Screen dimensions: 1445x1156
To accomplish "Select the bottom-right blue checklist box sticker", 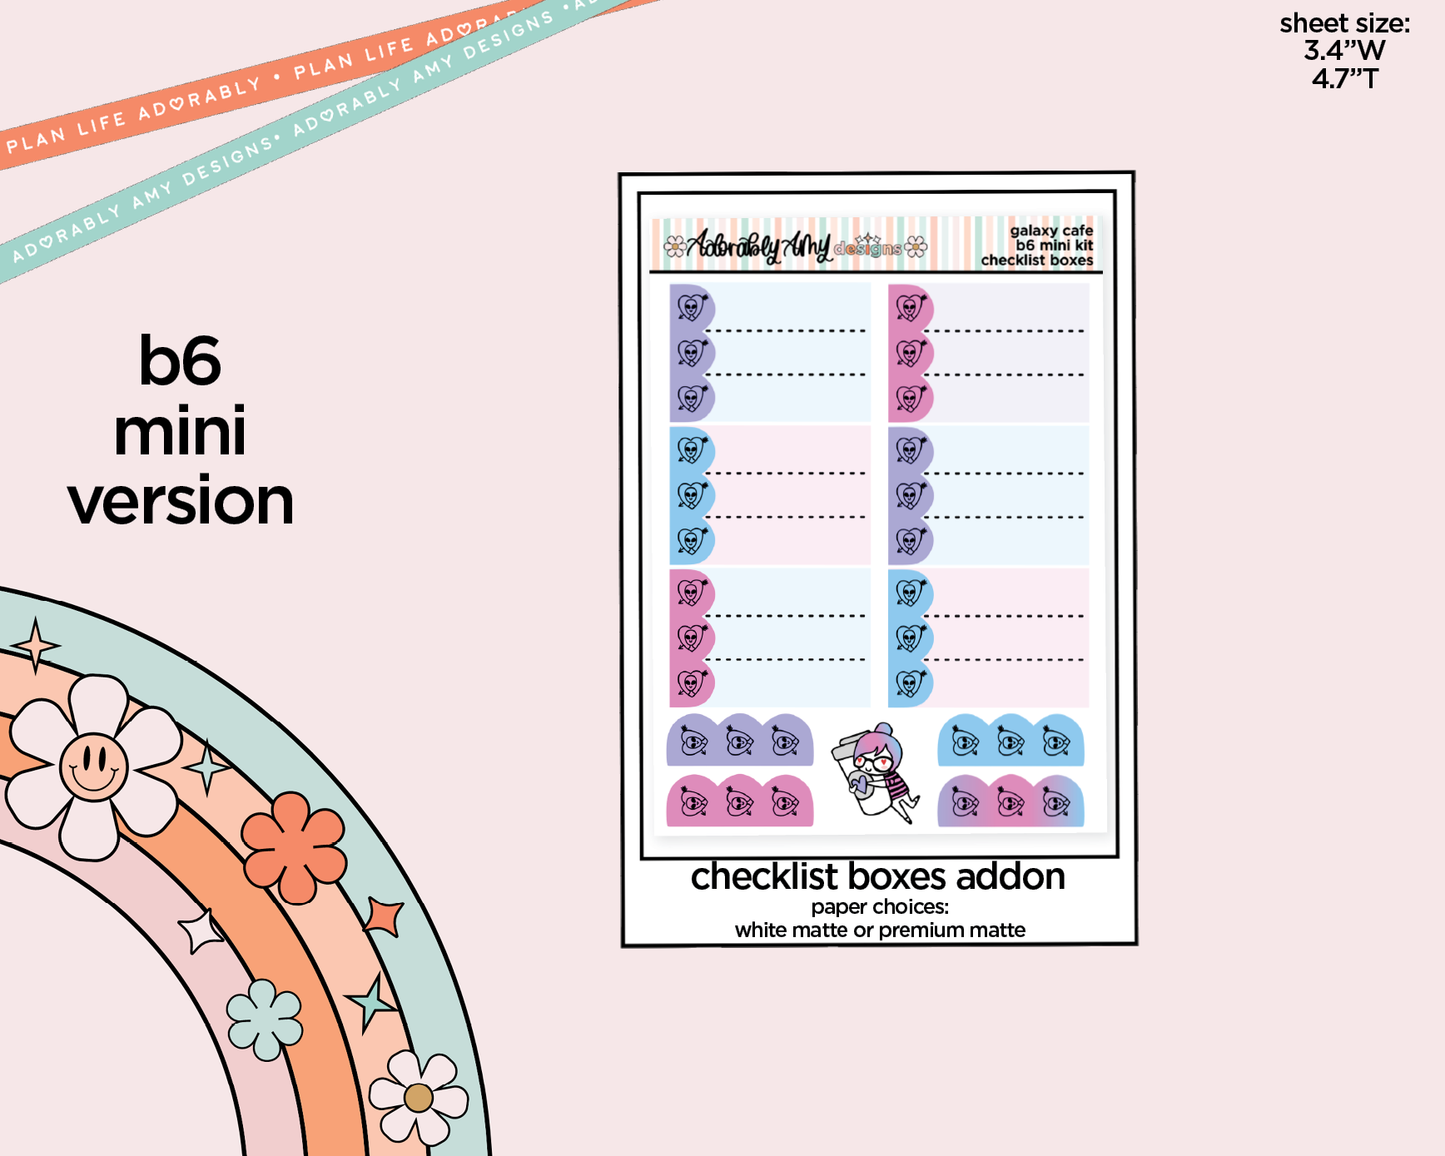I will pos(988,638).
